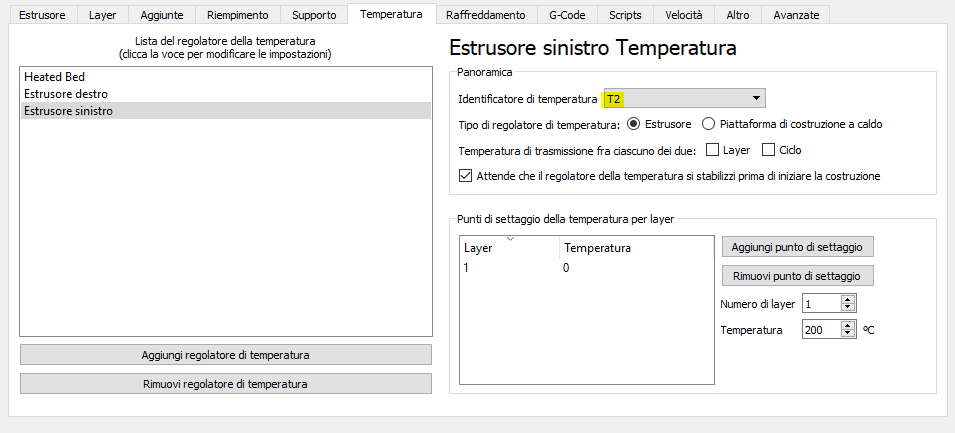Open the Avanzate tab
Image resolution: width=955 pixels, height=433 pixels.
pyautogui.click(x=796, y=15)
